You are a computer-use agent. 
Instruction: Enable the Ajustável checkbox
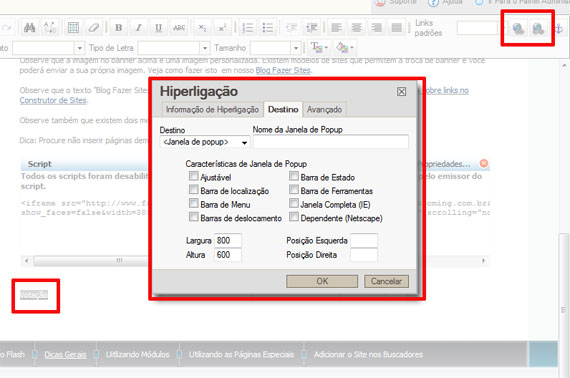click(194, 176)
